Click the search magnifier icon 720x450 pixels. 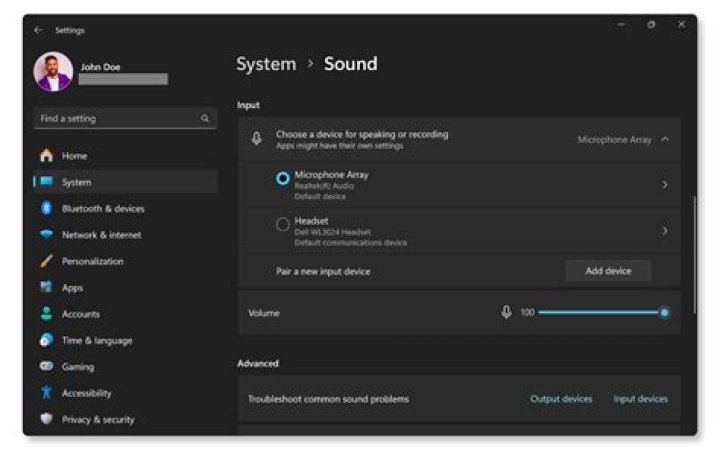click(x=205, y=119)
